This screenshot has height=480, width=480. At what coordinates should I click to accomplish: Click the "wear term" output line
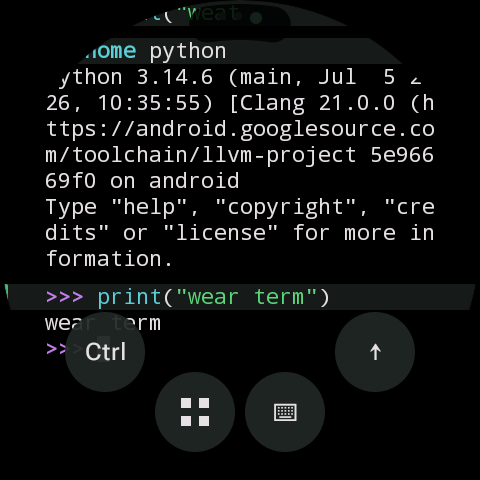pos(103,323)
